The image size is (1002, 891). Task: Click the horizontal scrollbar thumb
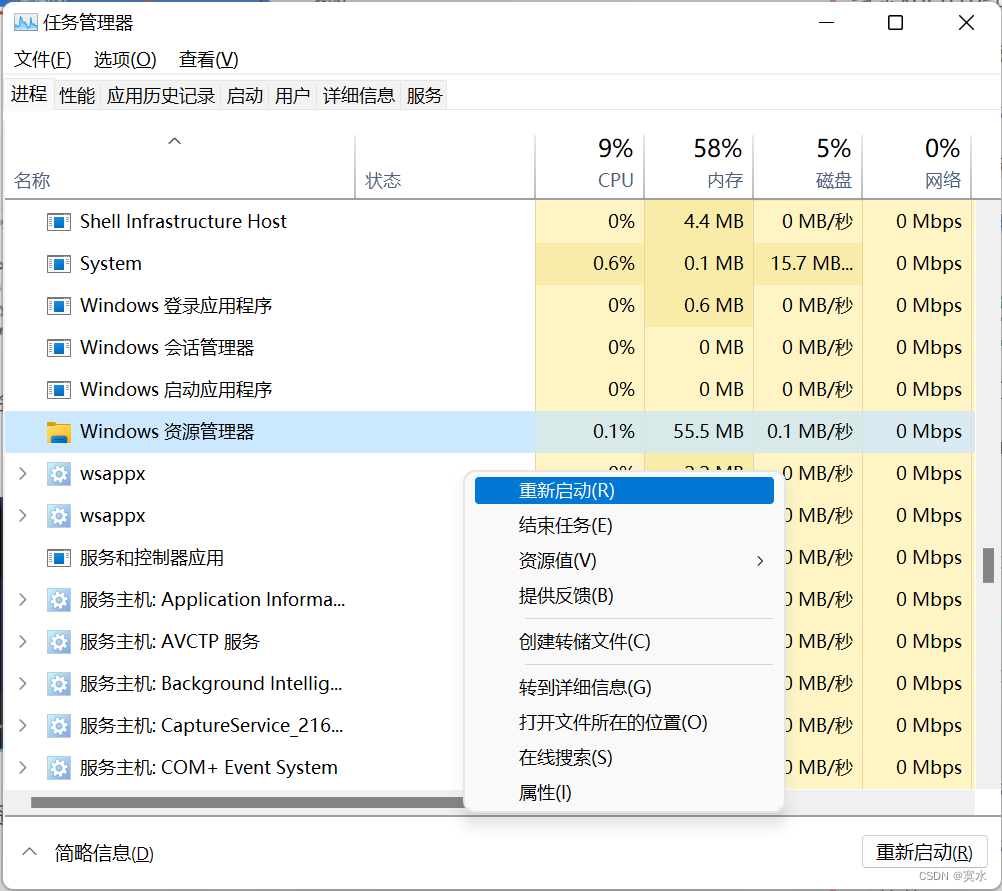pyautogui.click(x=248, y=802)
